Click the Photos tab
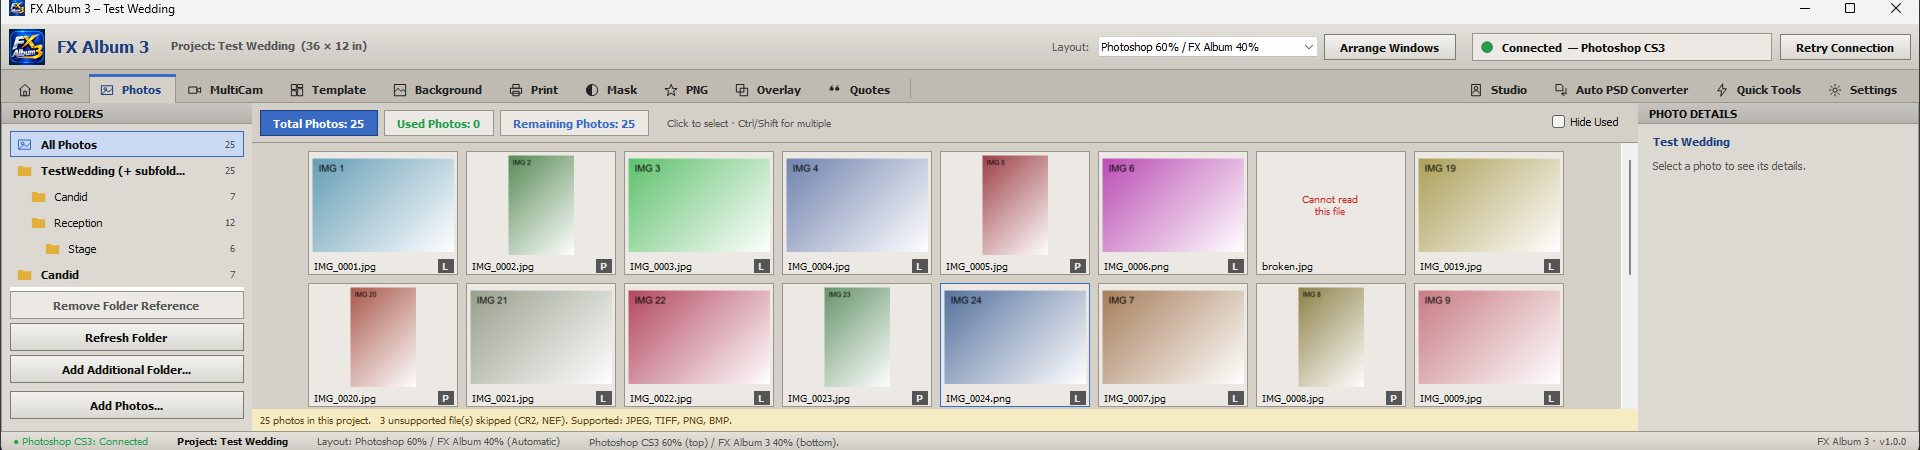The width and height of the screenshot is (1920, 450). coord(131,90)
